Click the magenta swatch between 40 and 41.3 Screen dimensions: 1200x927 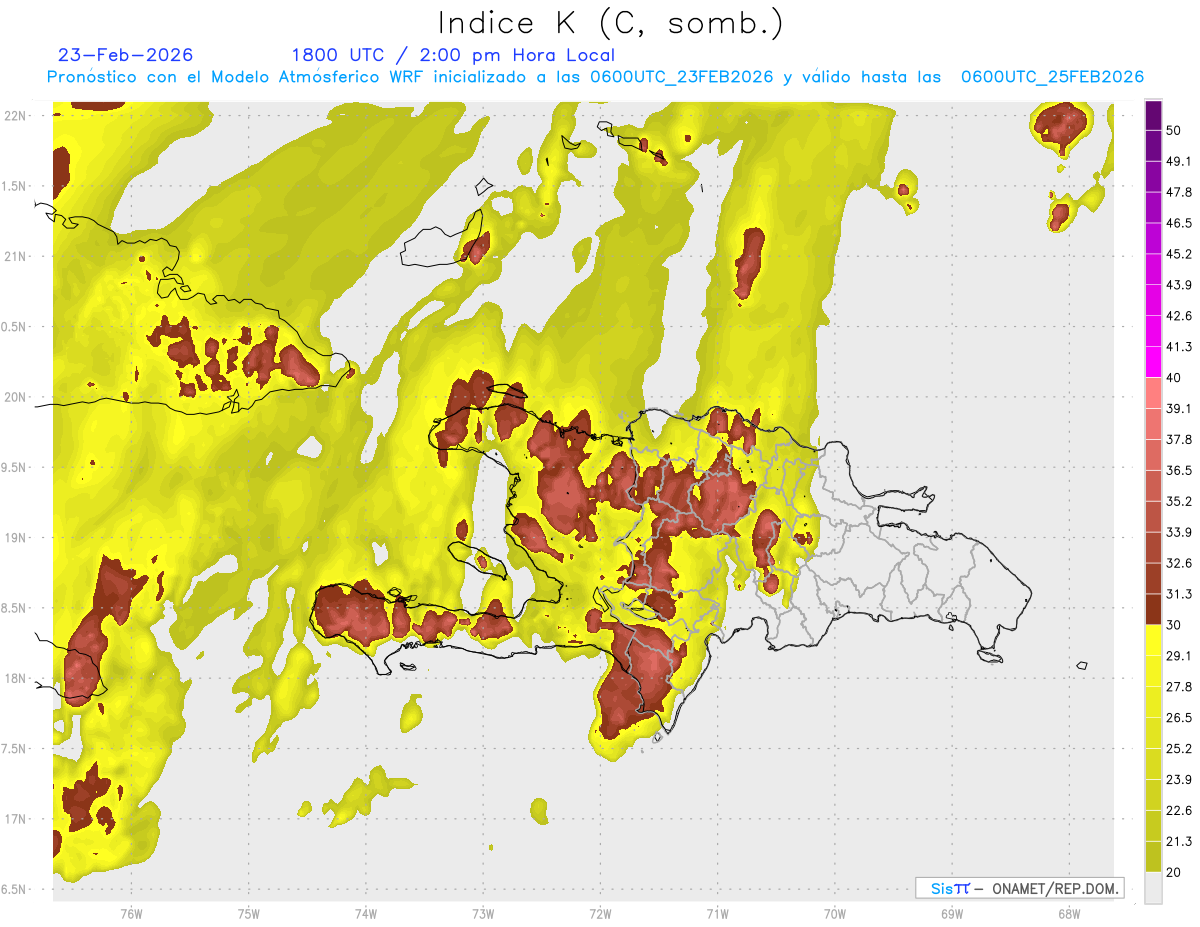point(1153,362)
